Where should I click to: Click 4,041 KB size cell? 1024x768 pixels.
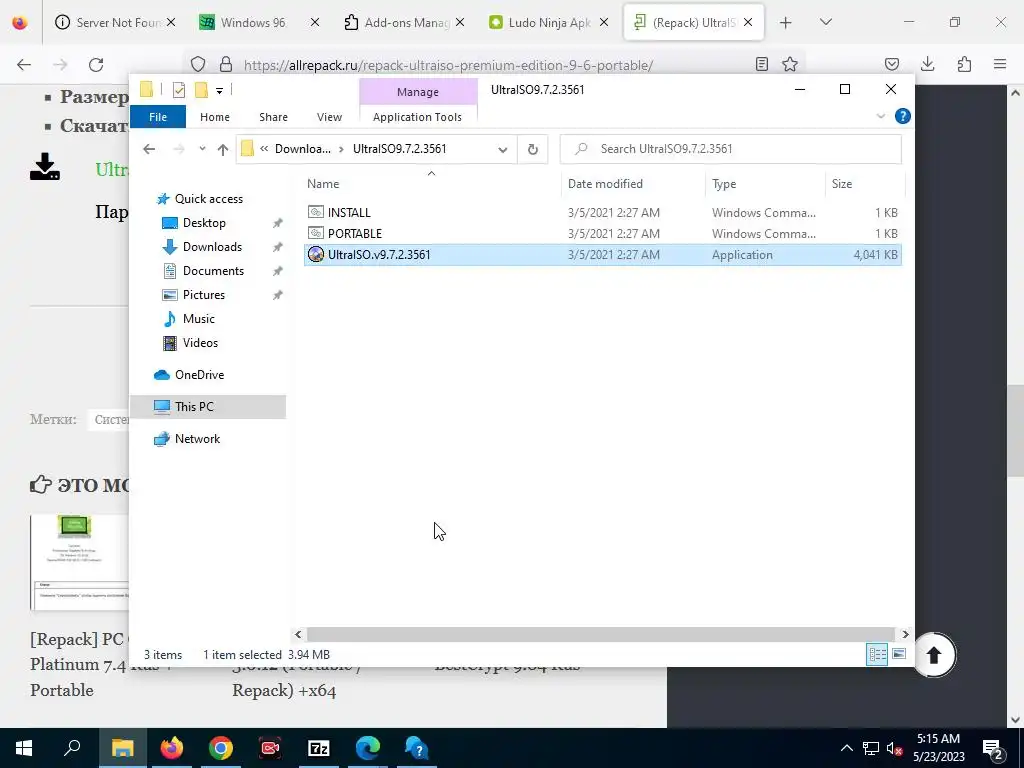pyautogui.click(x=875, y=255)
